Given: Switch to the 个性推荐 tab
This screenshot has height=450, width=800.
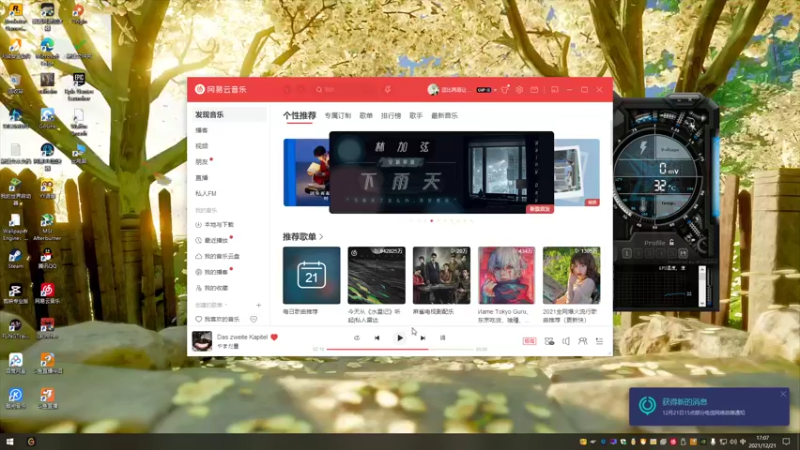Looking at the screenshot, I should 299,116.
